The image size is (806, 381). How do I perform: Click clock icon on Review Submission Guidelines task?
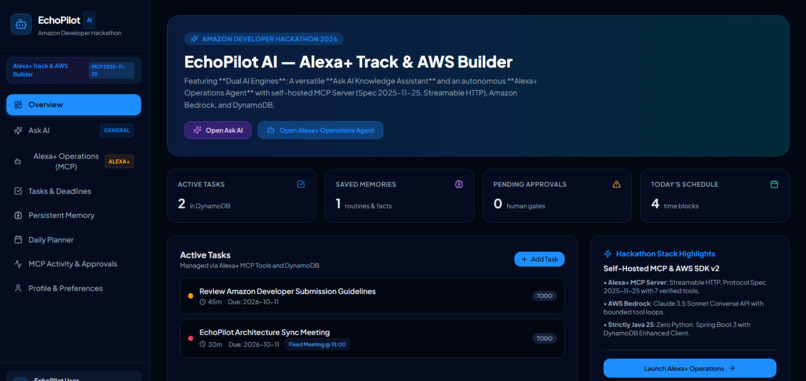coord(203,302)
